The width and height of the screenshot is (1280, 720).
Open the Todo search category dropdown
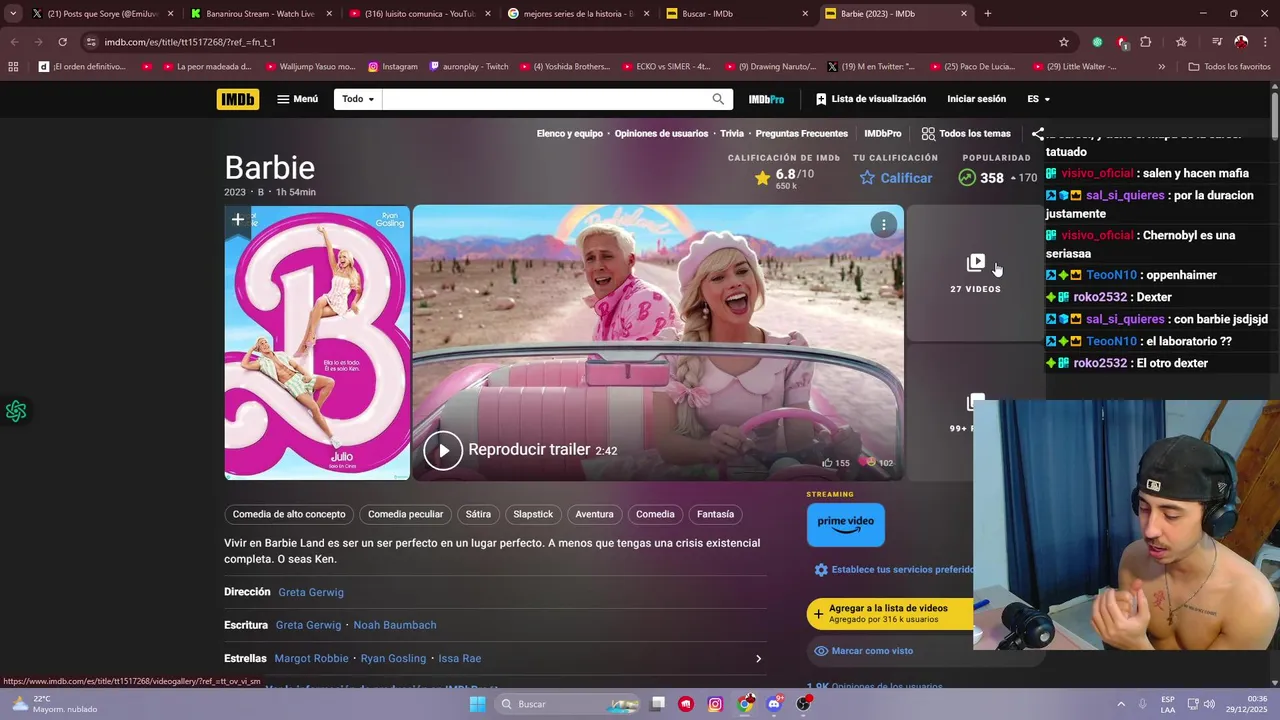[357, 99]
